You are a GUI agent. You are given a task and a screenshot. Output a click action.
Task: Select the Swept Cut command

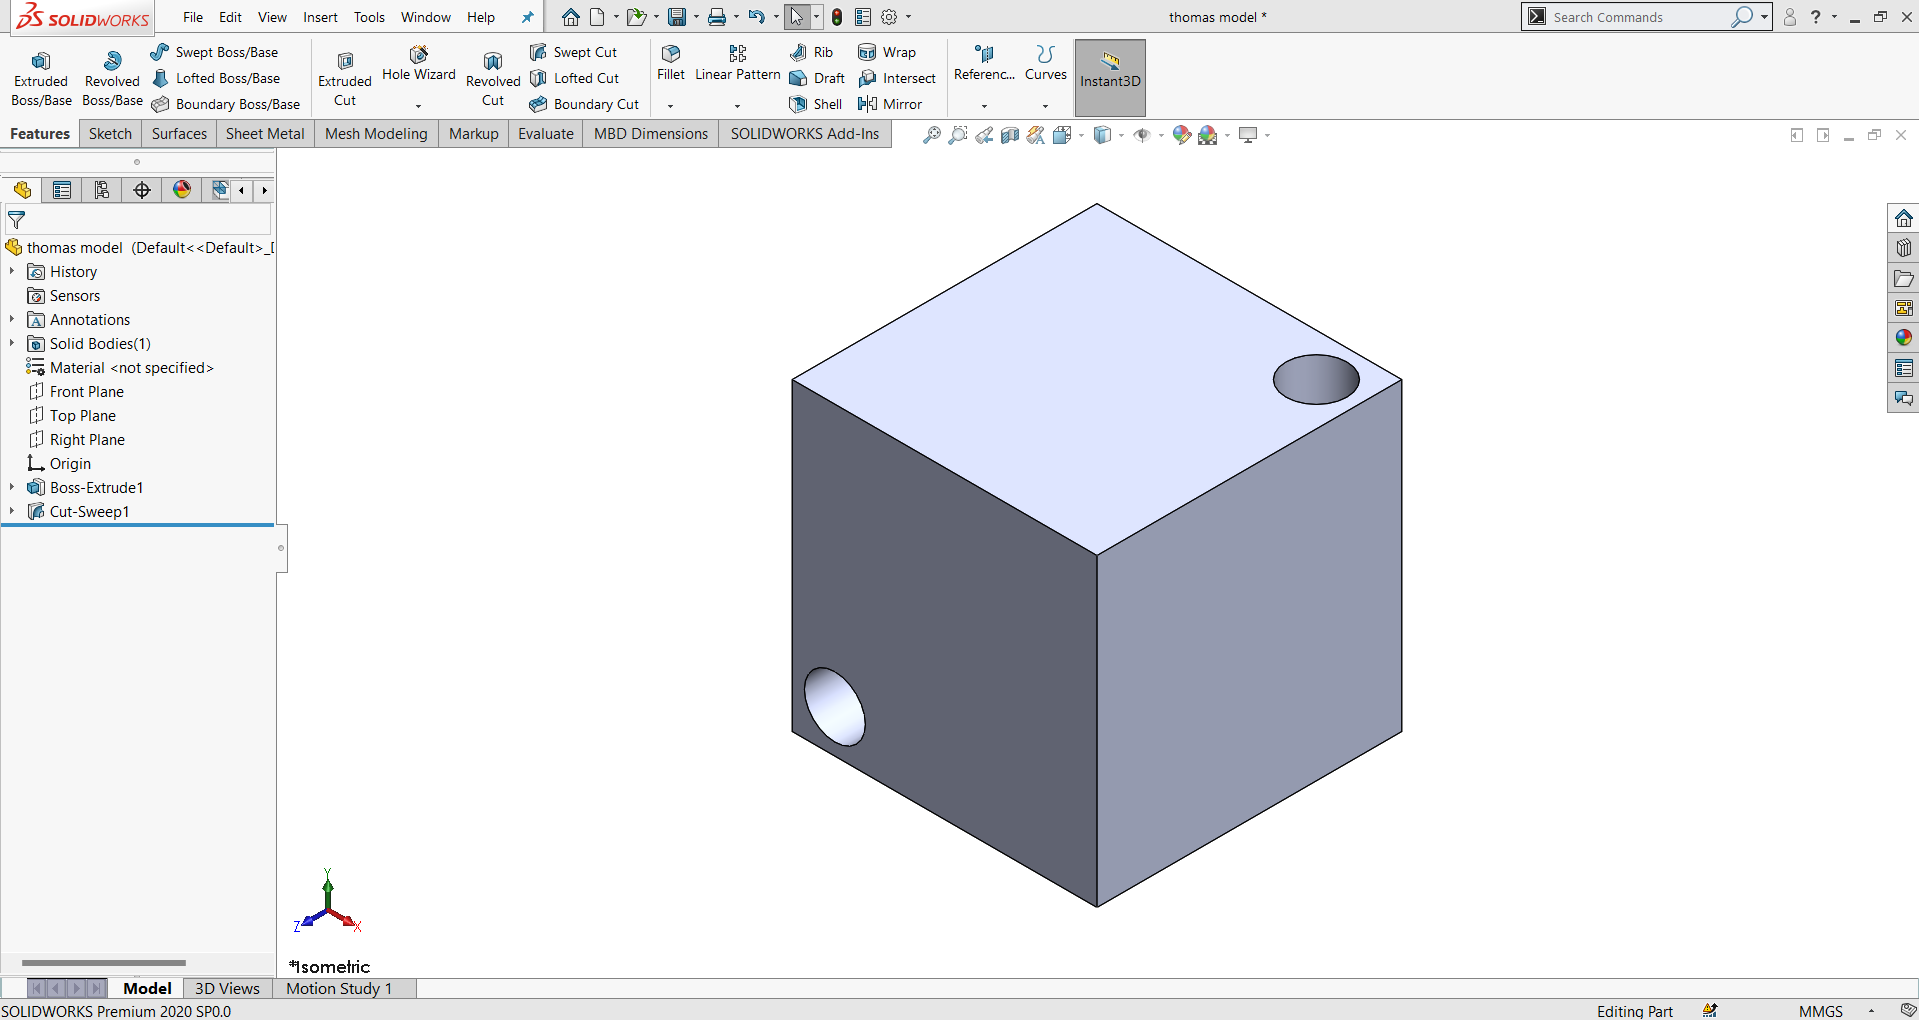pos(574,52)
